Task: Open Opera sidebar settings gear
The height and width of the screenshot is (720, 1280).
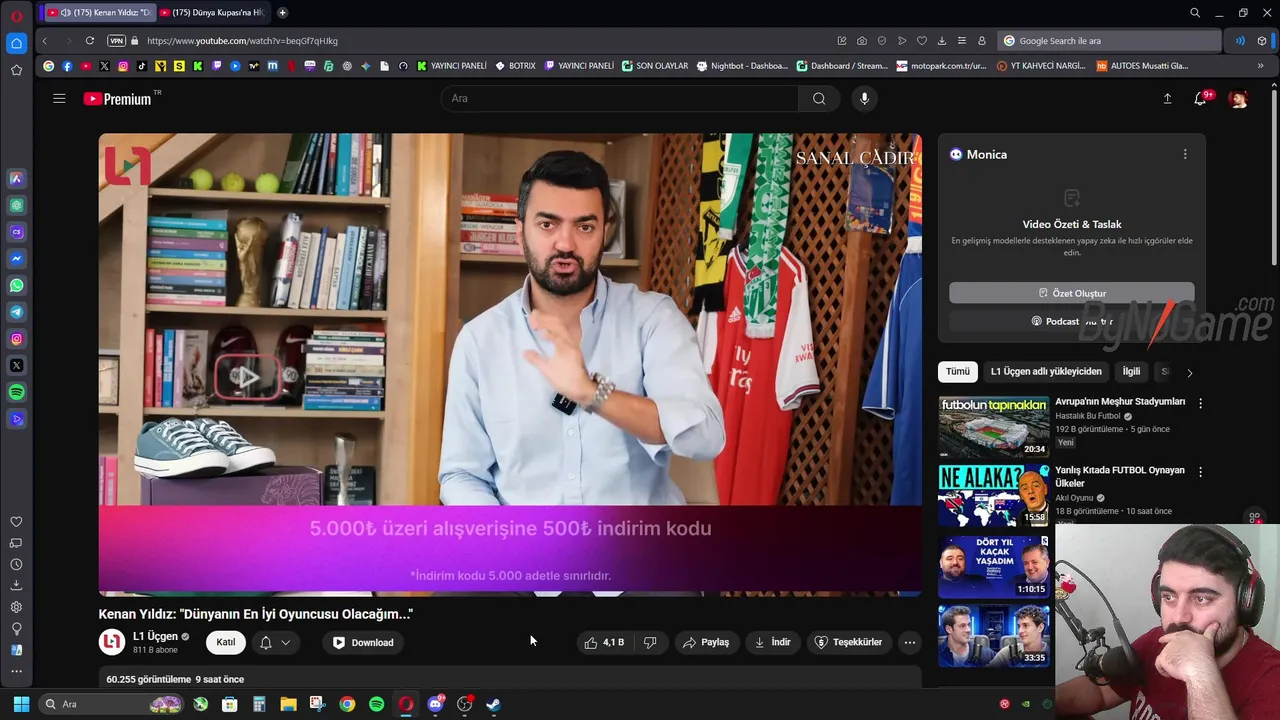Action: pos(16,607)
